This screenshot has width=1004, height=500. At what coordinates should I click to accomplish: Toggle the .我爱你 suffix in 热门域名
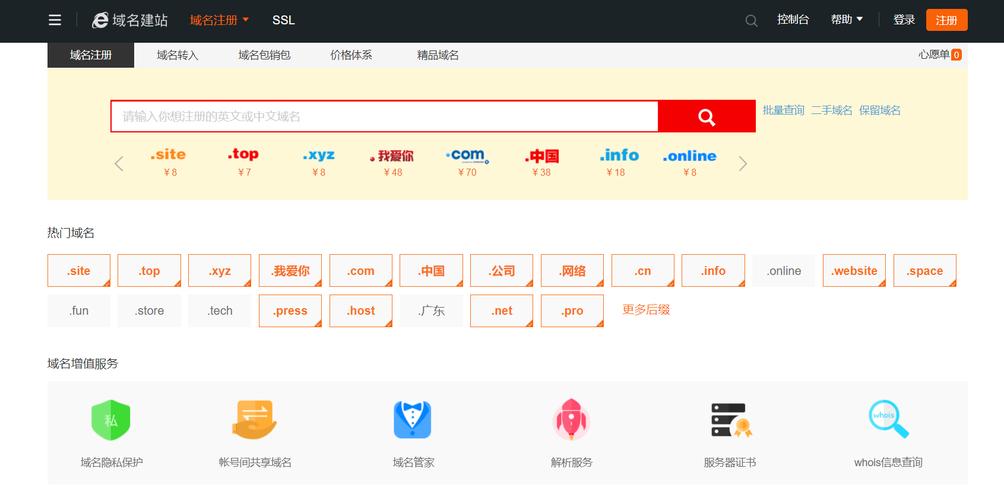290,271
